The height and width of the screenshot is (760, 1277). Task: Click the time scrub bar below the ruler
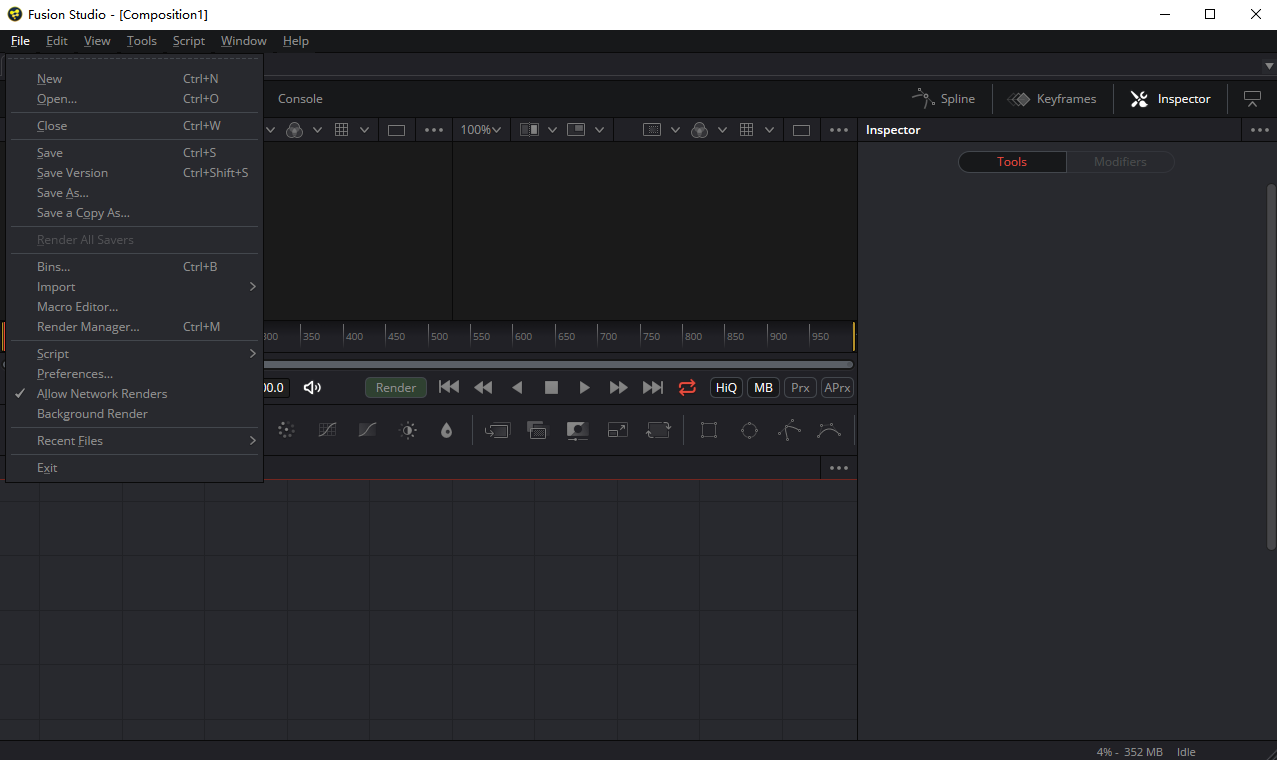click(x=558, y=365)
